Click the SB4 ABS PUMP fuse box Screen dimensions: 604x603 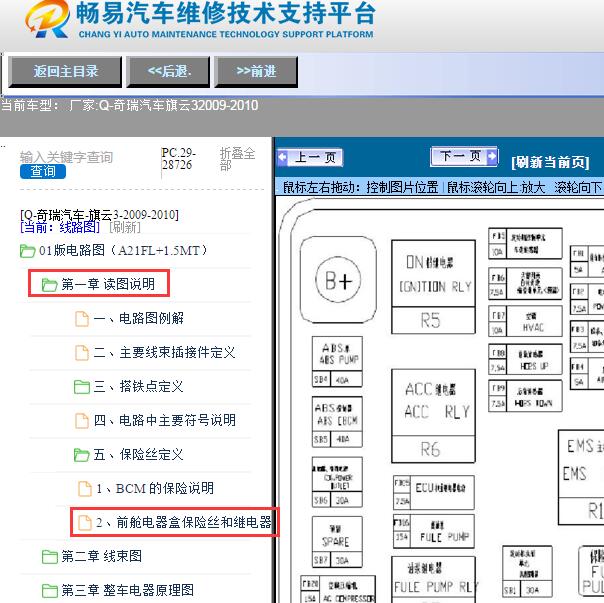tap(337, 361)
